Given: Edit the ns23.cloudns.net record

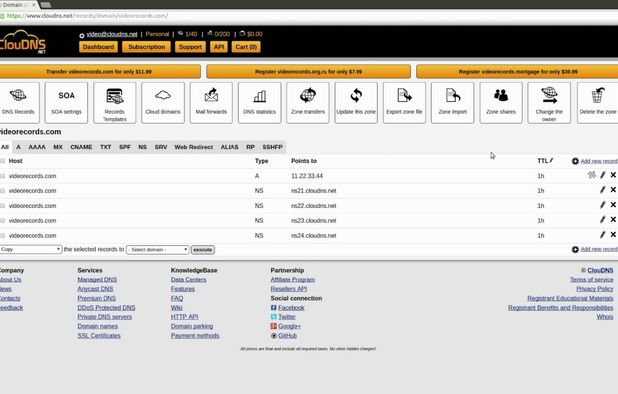Looking at the screenshot, I should click(x=603, y=220).
